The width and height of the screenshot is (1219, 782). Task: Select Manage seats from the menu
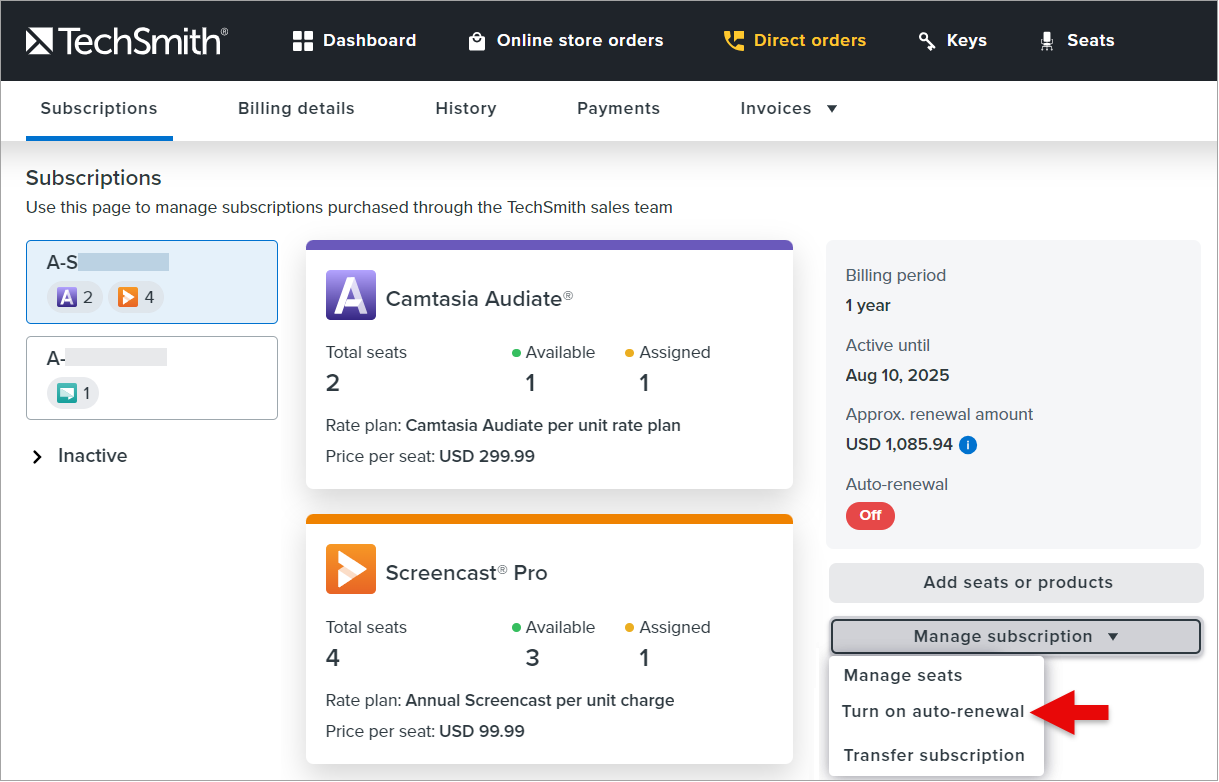click(903, 676)
